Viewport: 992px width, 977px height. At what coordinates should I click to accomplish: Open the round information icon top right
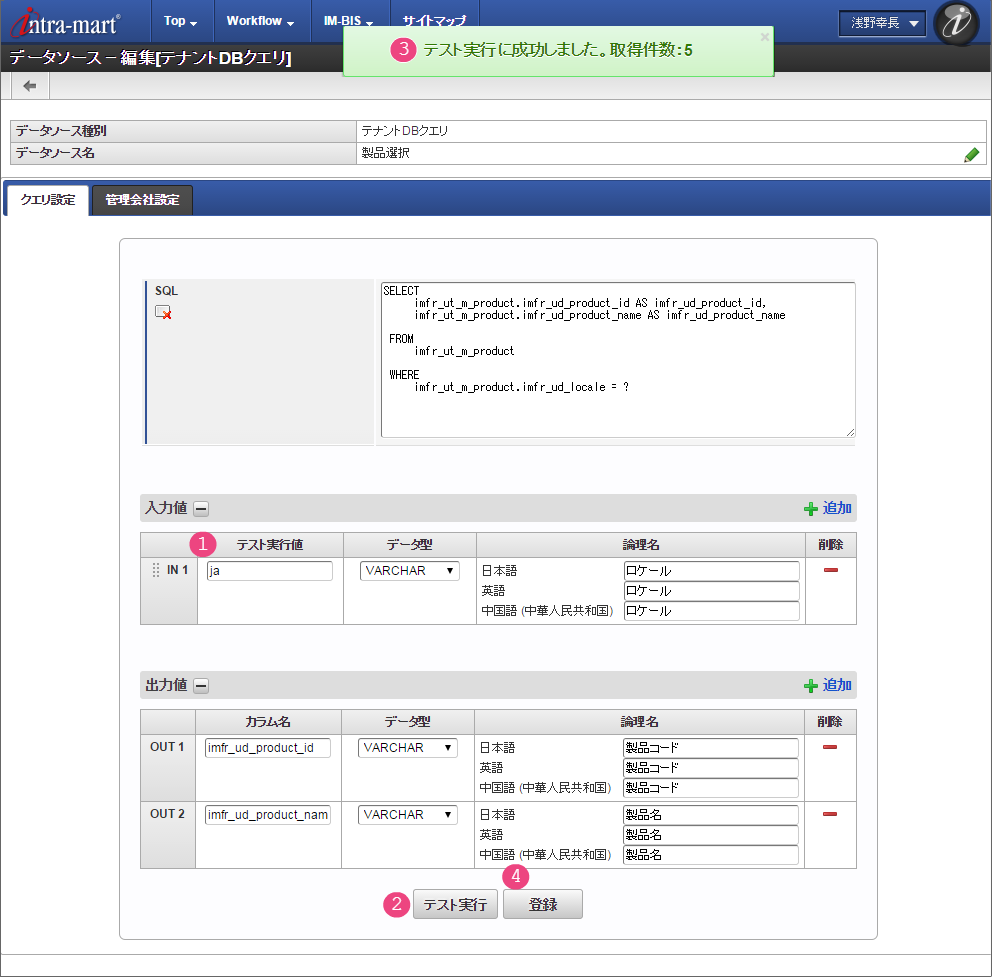[x=957, y=23]
